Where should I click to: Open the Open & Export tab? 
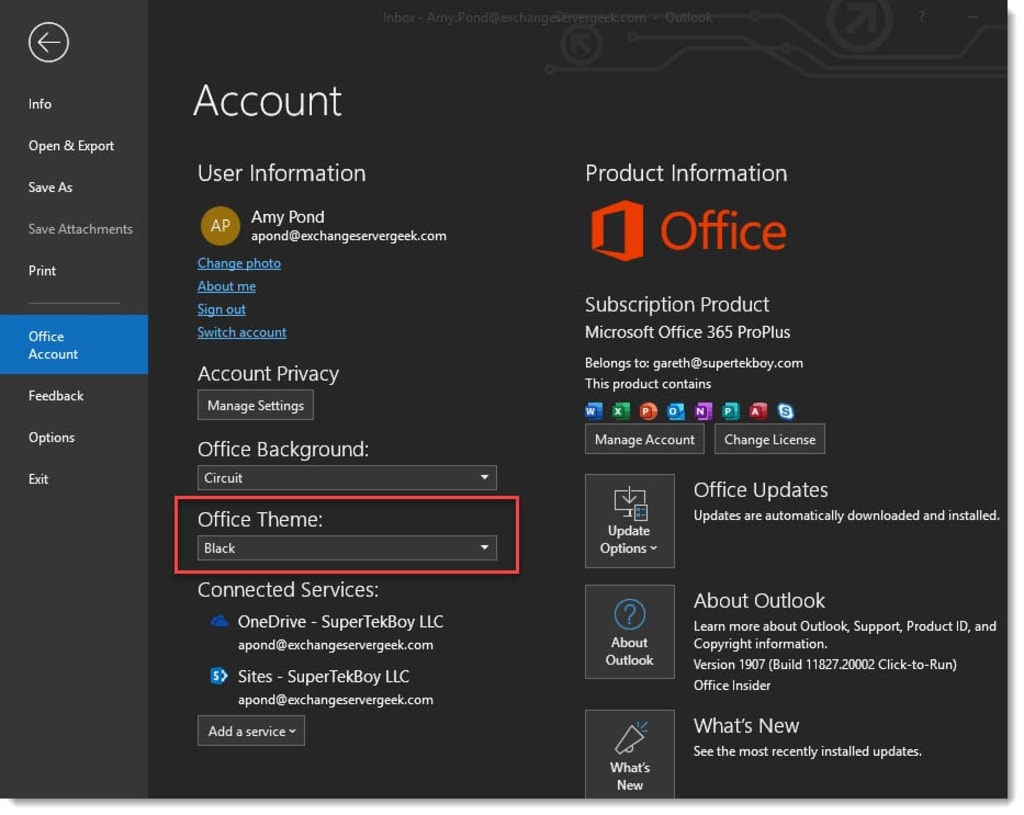tap(71, 146)
